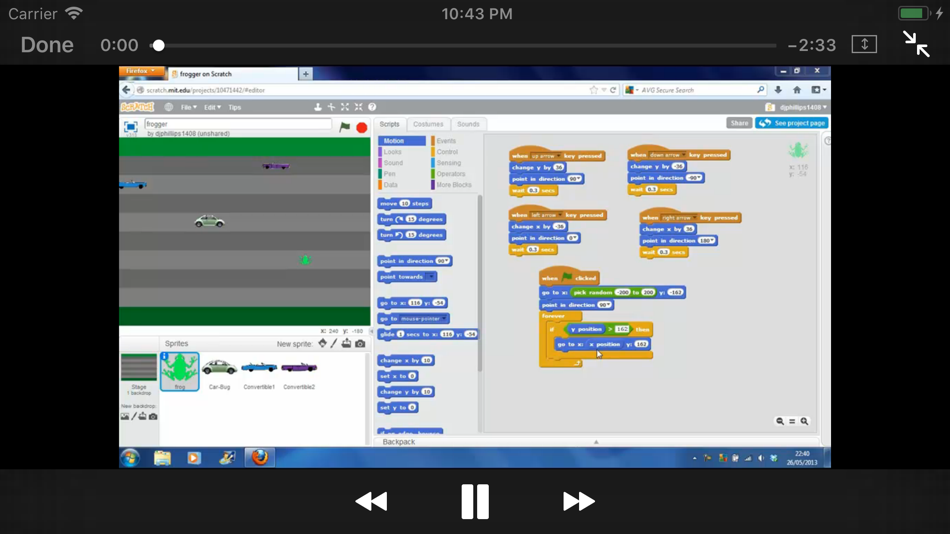
Task: Click the Share button
Action: point(739,123)
